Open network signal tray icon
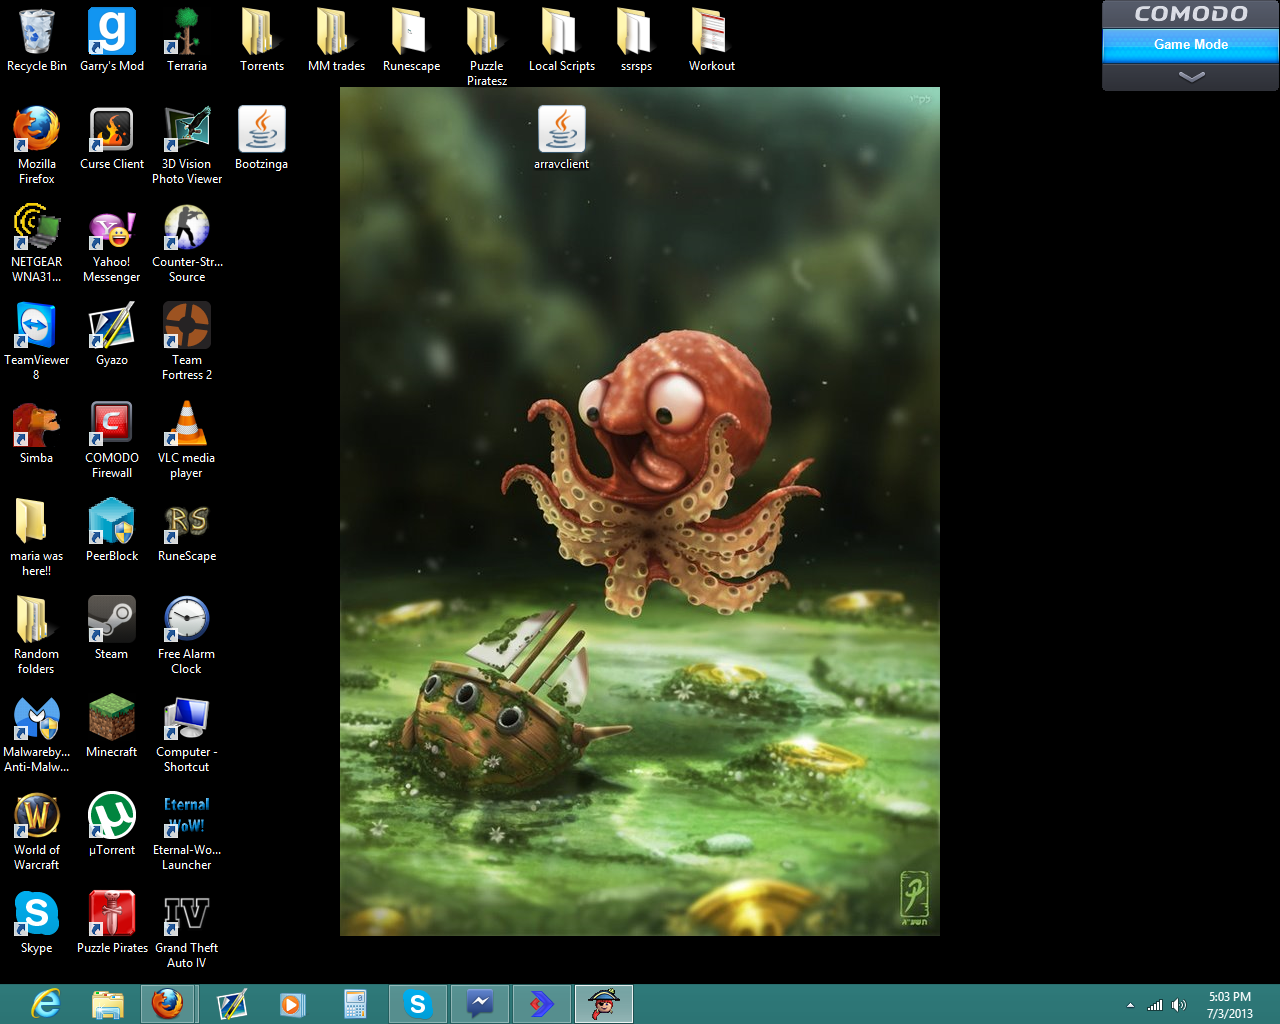Viewport: 1280px width, 1024px height. point(1155,1005)
